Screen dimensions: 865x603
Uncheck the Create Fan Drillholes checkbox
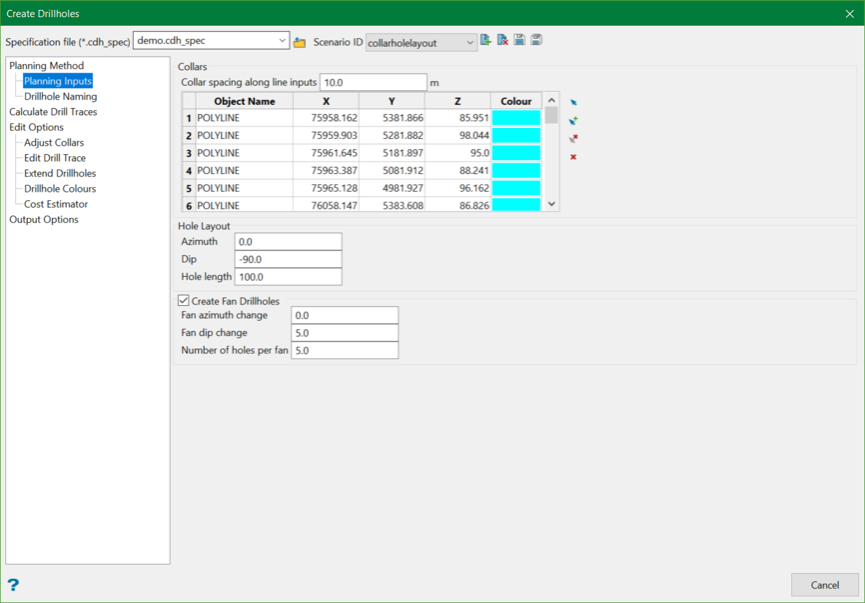184,301
